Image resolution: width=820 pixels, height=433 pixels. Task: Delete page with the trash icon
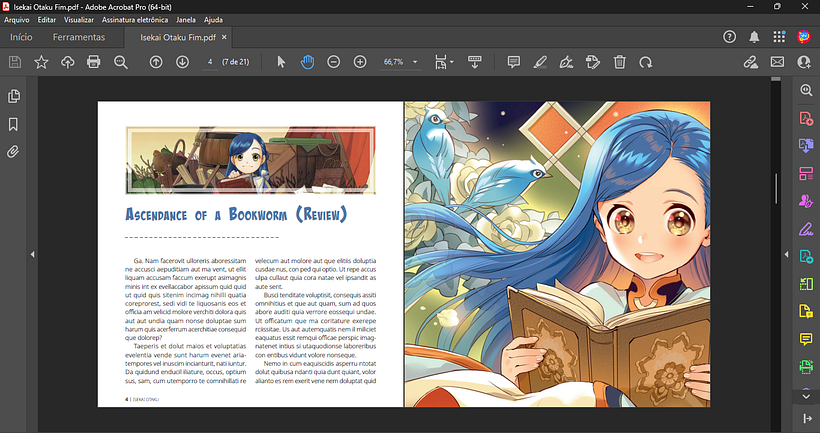click(620, 62)
